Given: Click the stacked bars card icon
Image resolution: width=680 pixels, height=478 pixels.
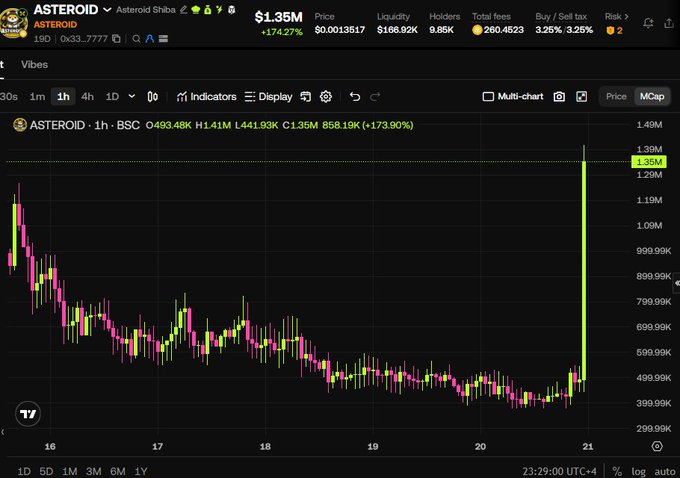Looking at the screenshot, I should pos(163,39).
